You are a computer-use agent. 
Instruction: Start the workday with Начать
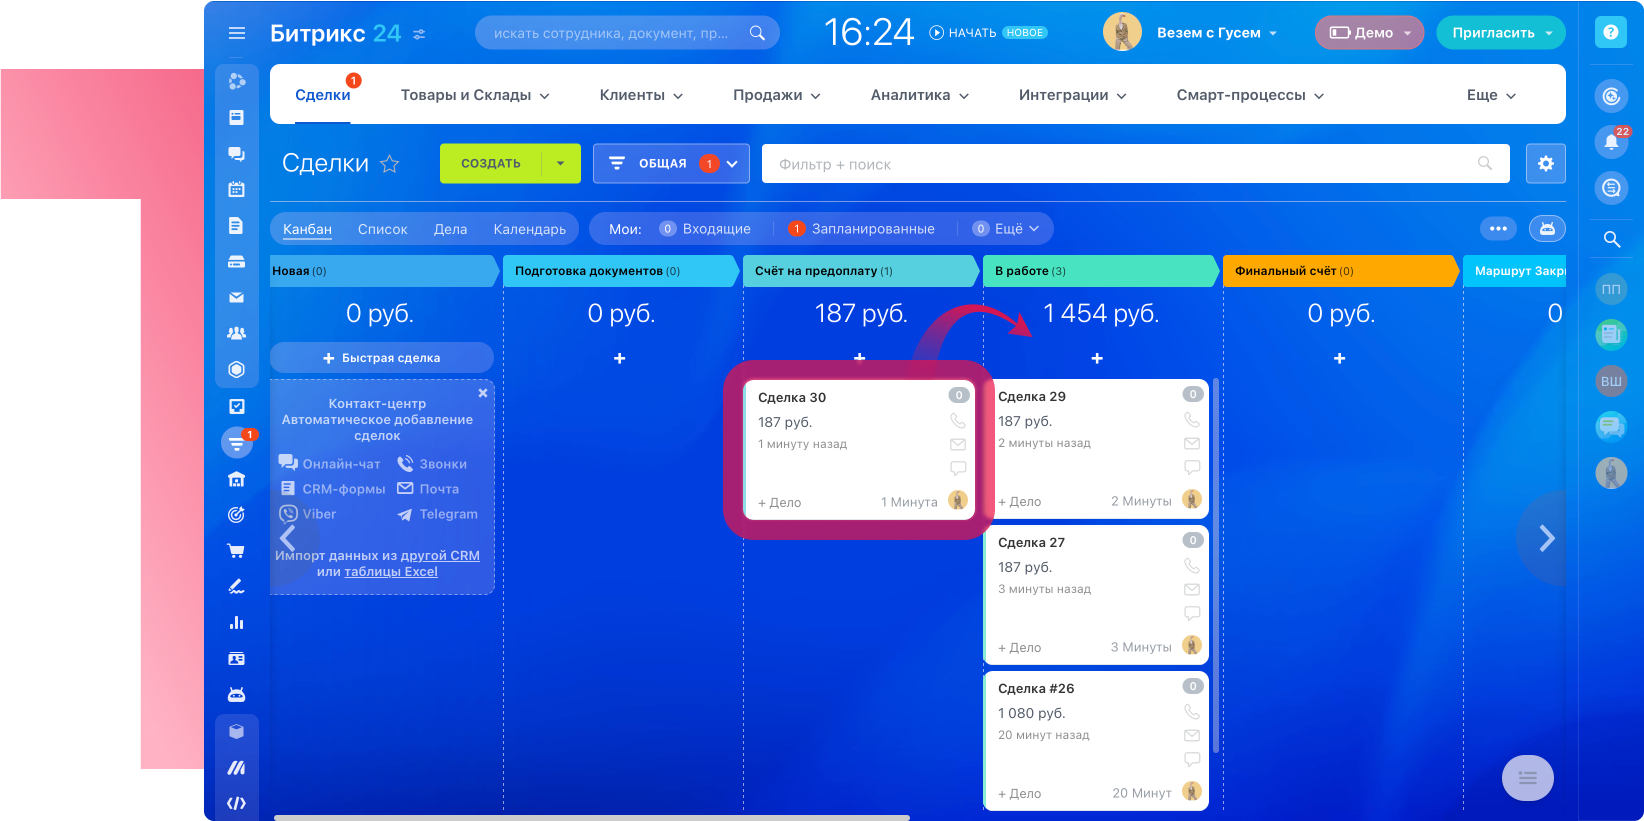[x=963, y=33]
